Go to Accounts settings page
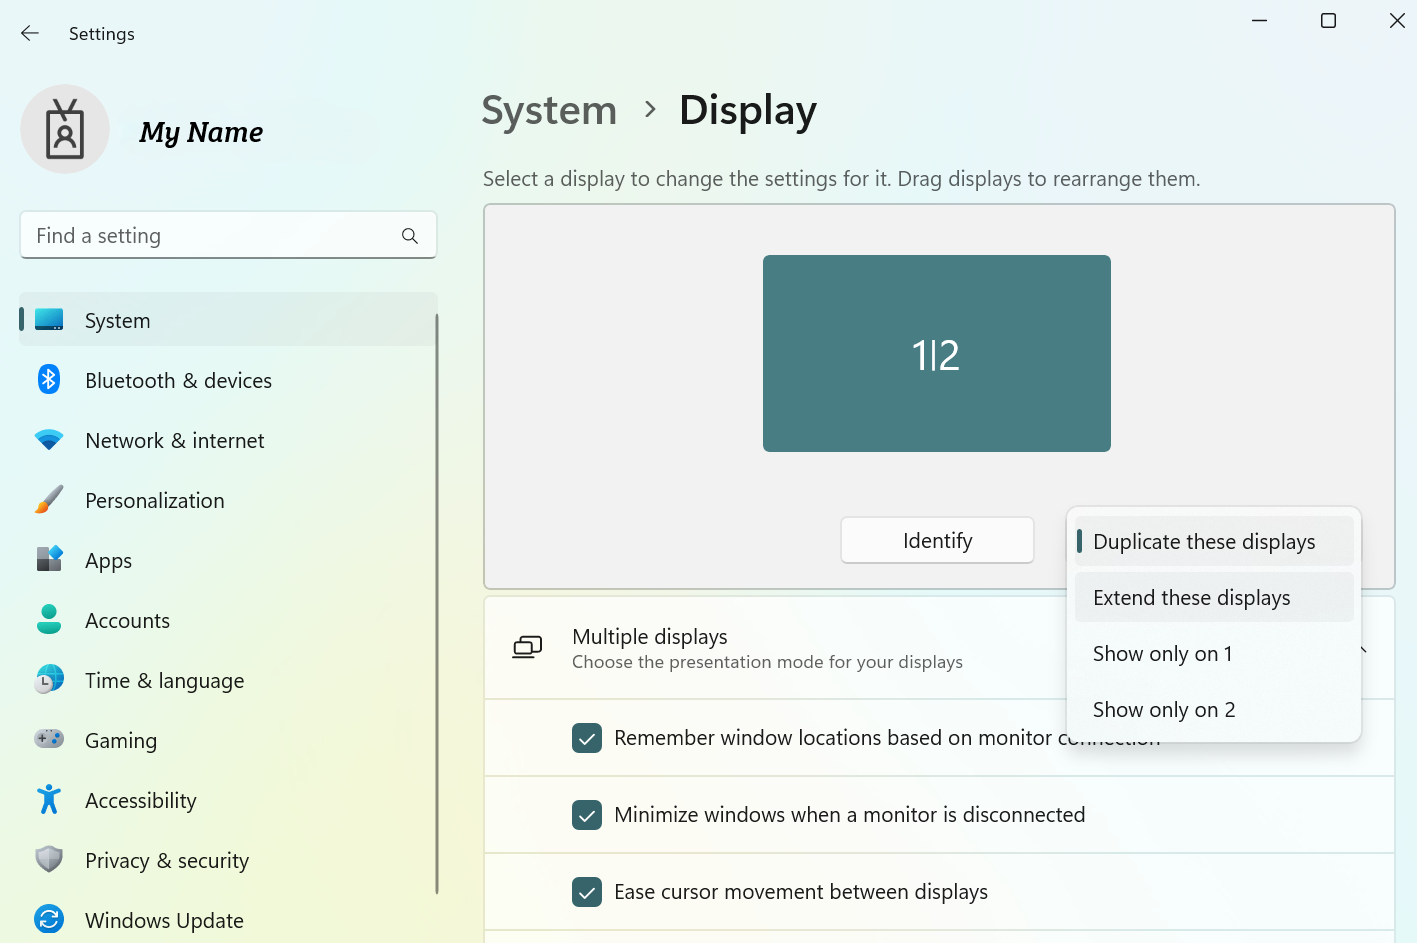 [x=127, y=621]
